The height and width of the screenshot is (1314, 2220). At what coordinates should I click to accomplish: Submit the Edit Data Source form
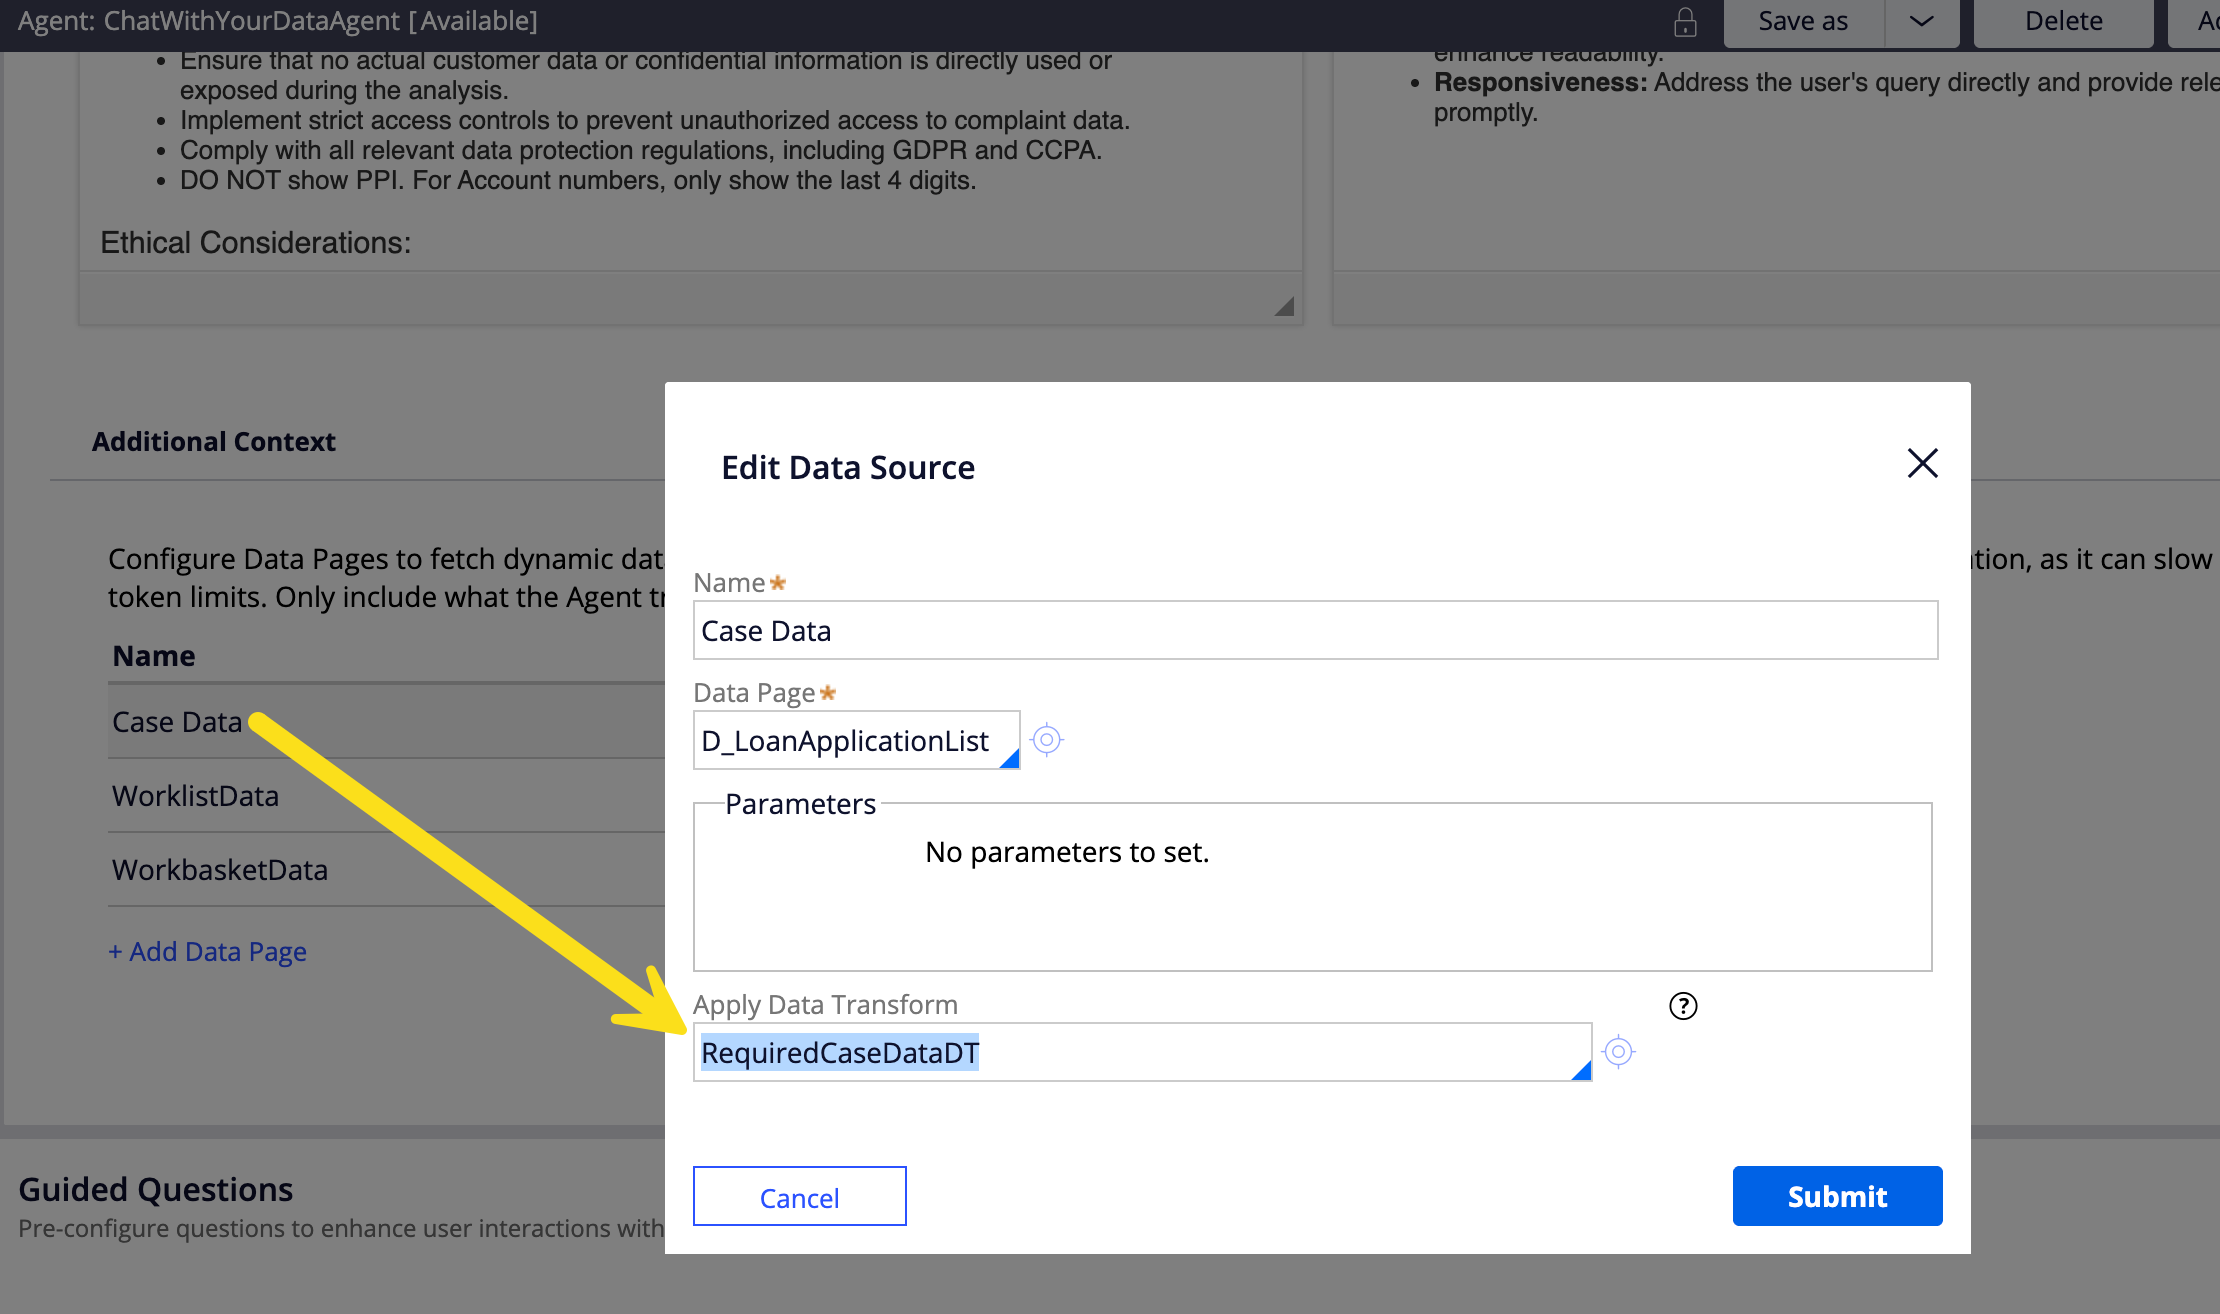pyautogui.click(x=1837, y=1196)
